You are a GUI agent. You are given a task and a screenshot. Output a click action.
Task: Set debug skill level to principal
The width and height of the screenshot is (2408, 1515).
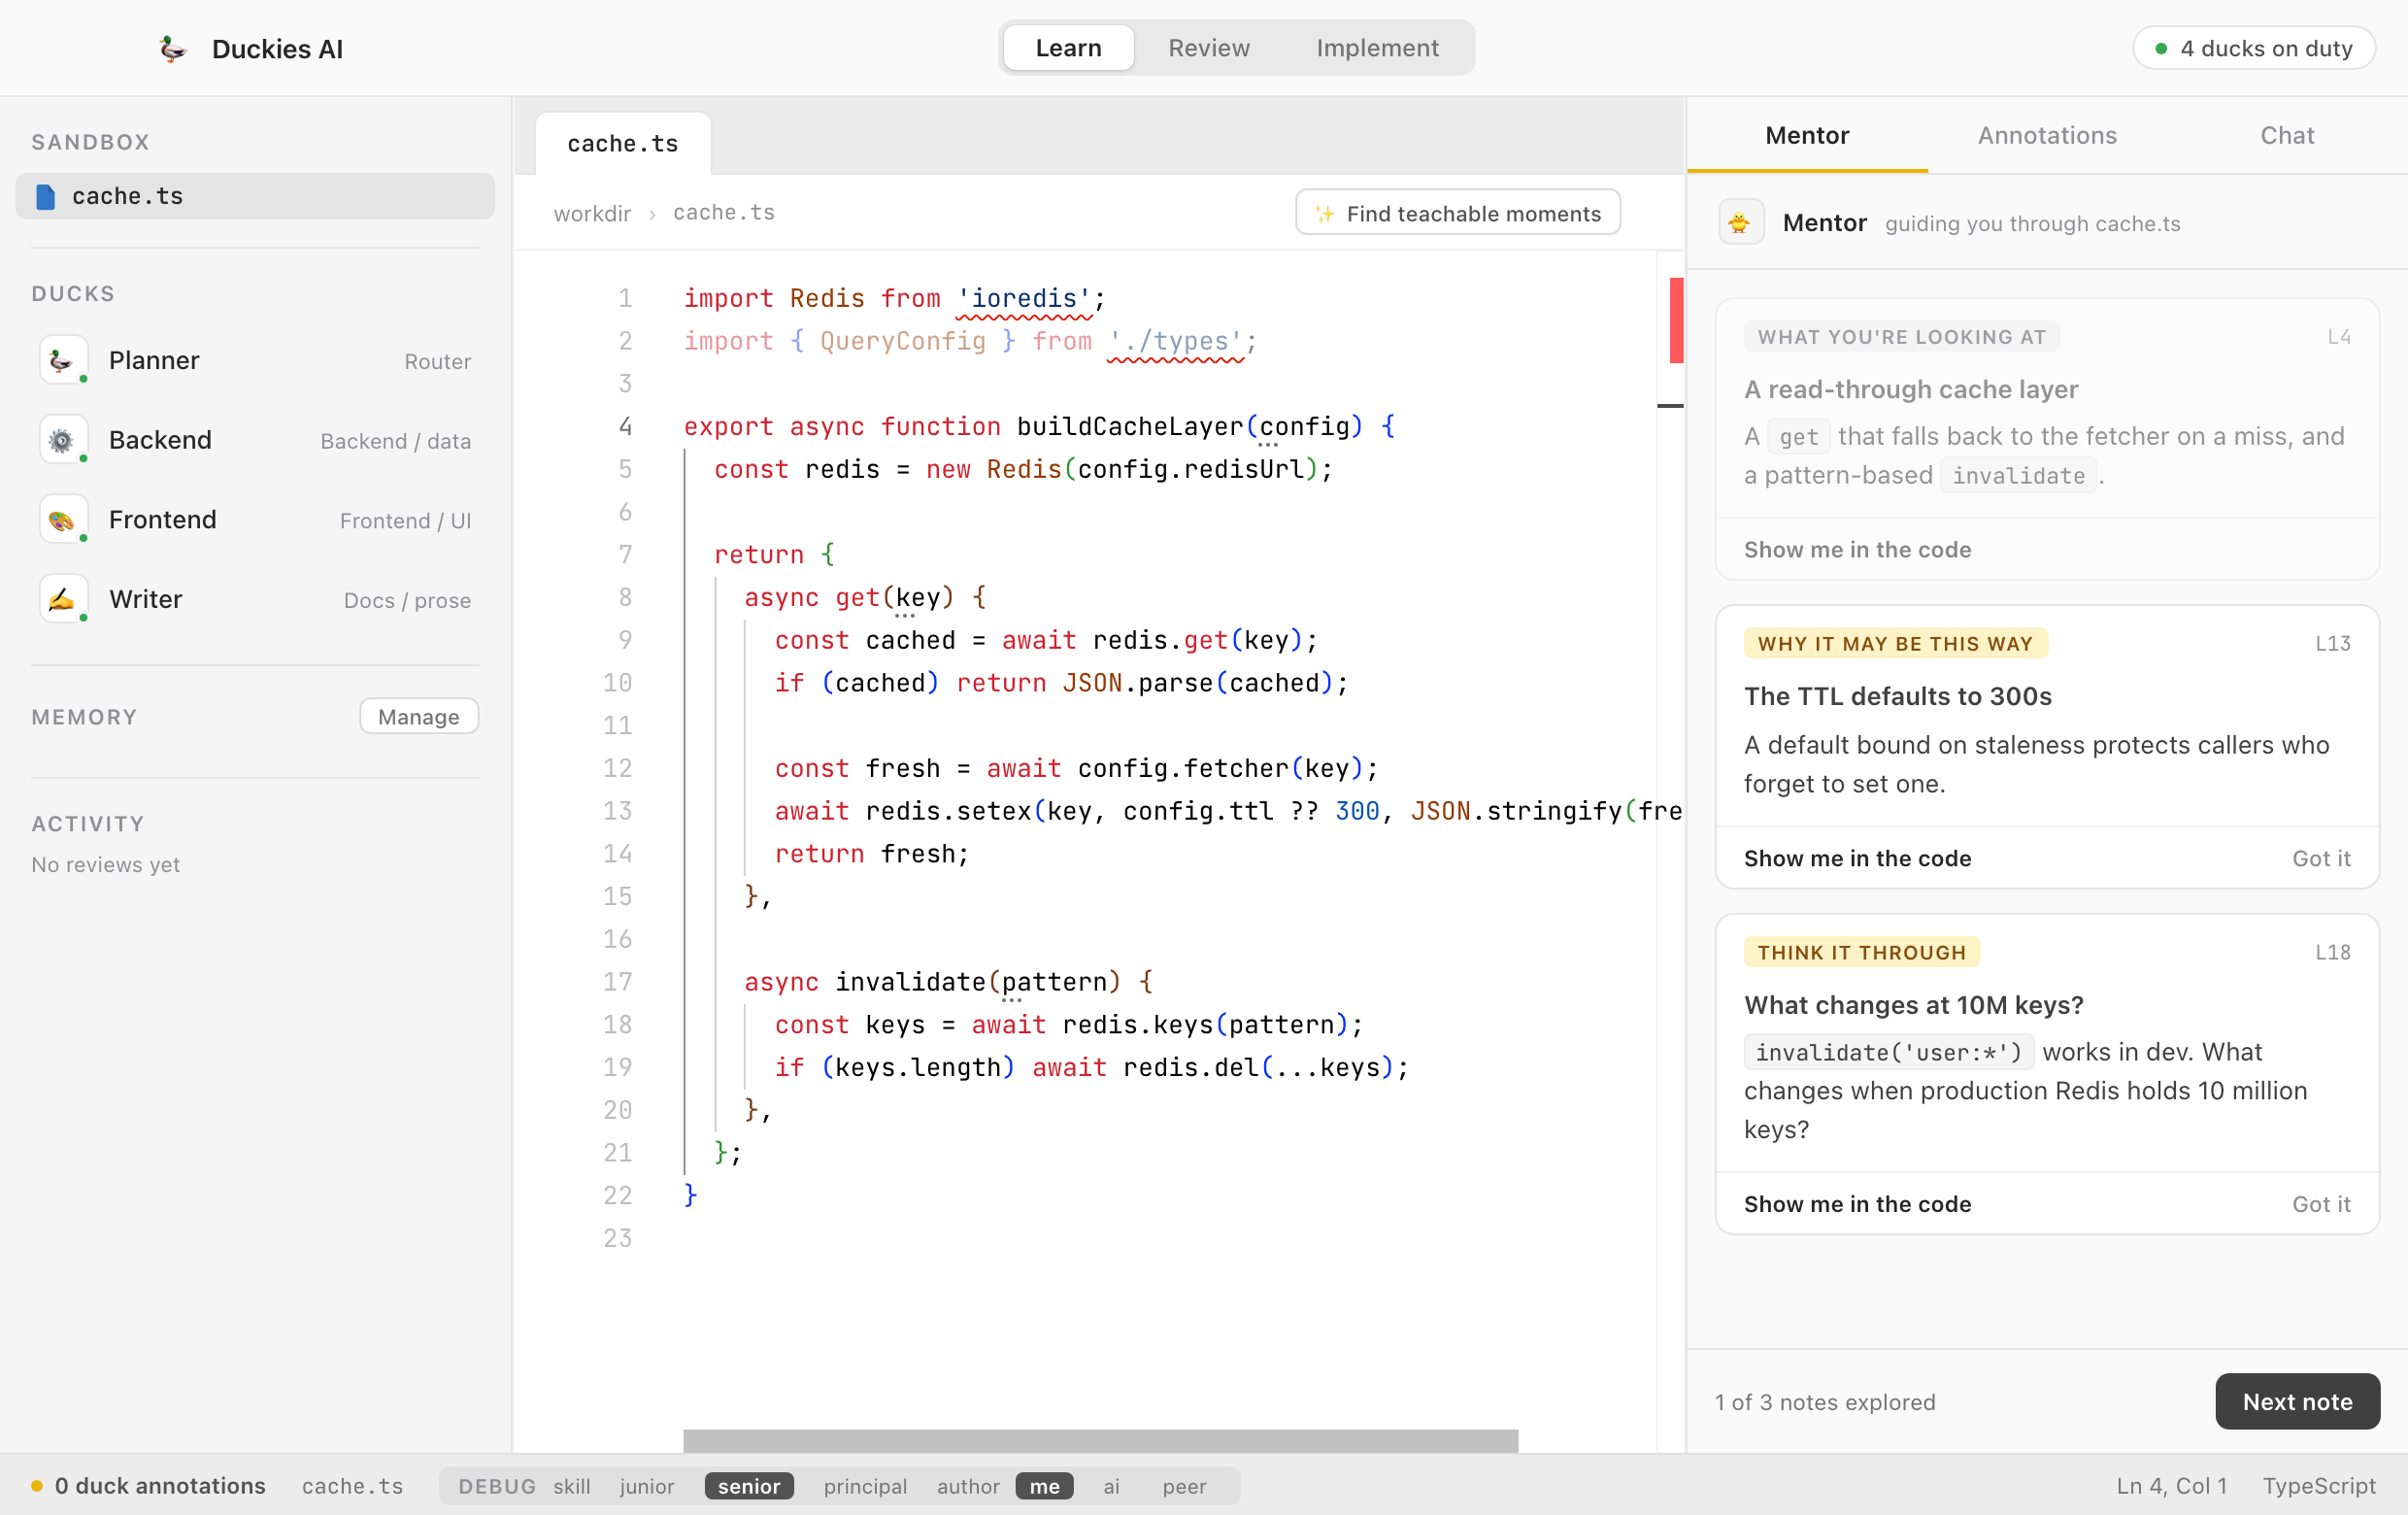(865, 1486)
